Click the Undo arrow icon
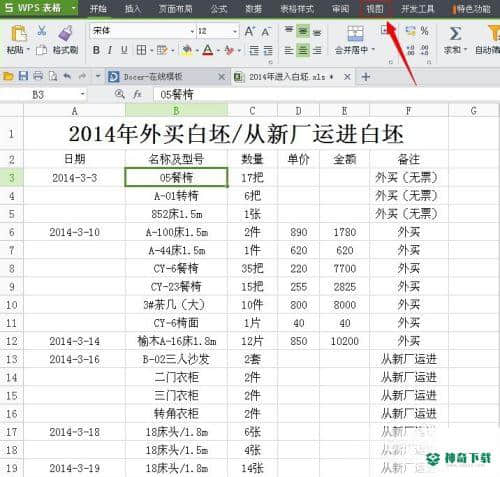The image size is (500, 477). pos(67,76)
